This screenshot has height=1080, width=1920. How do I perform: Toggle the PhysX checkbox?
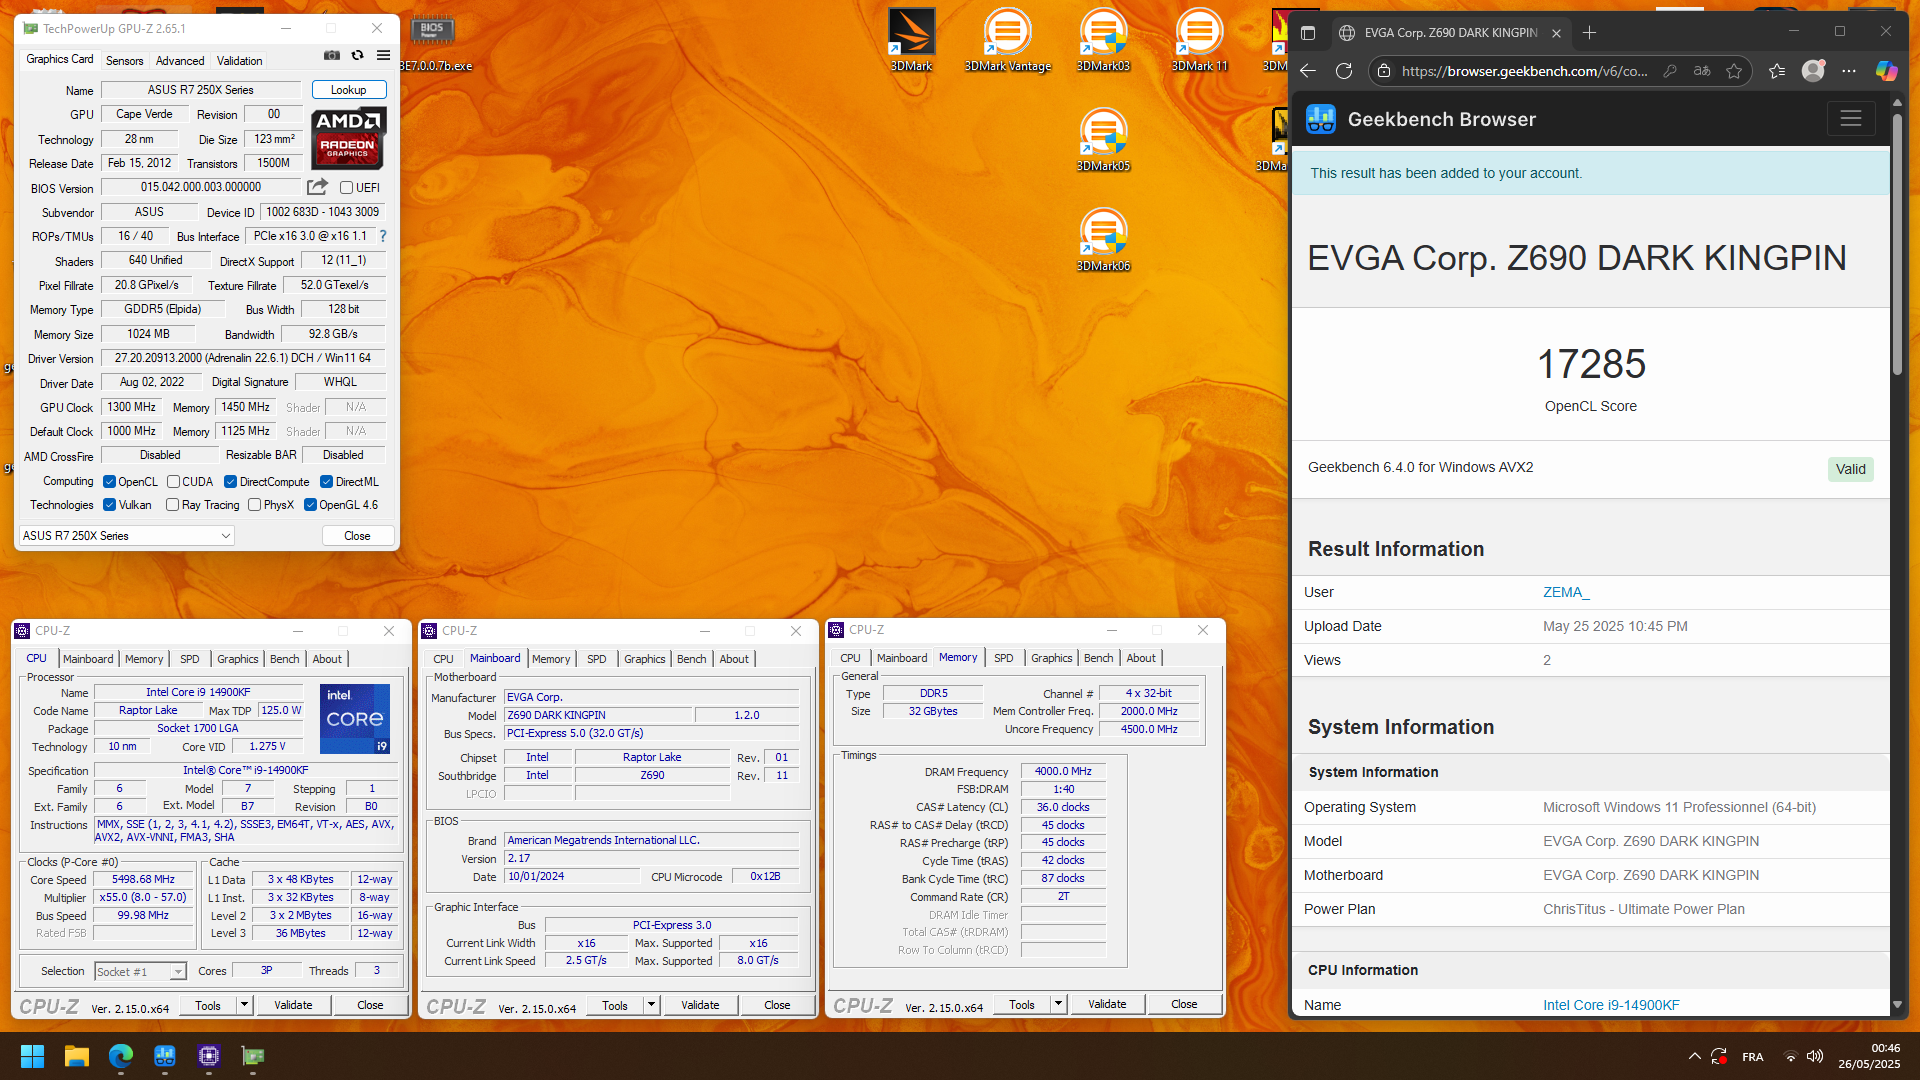tap(255, 505)
